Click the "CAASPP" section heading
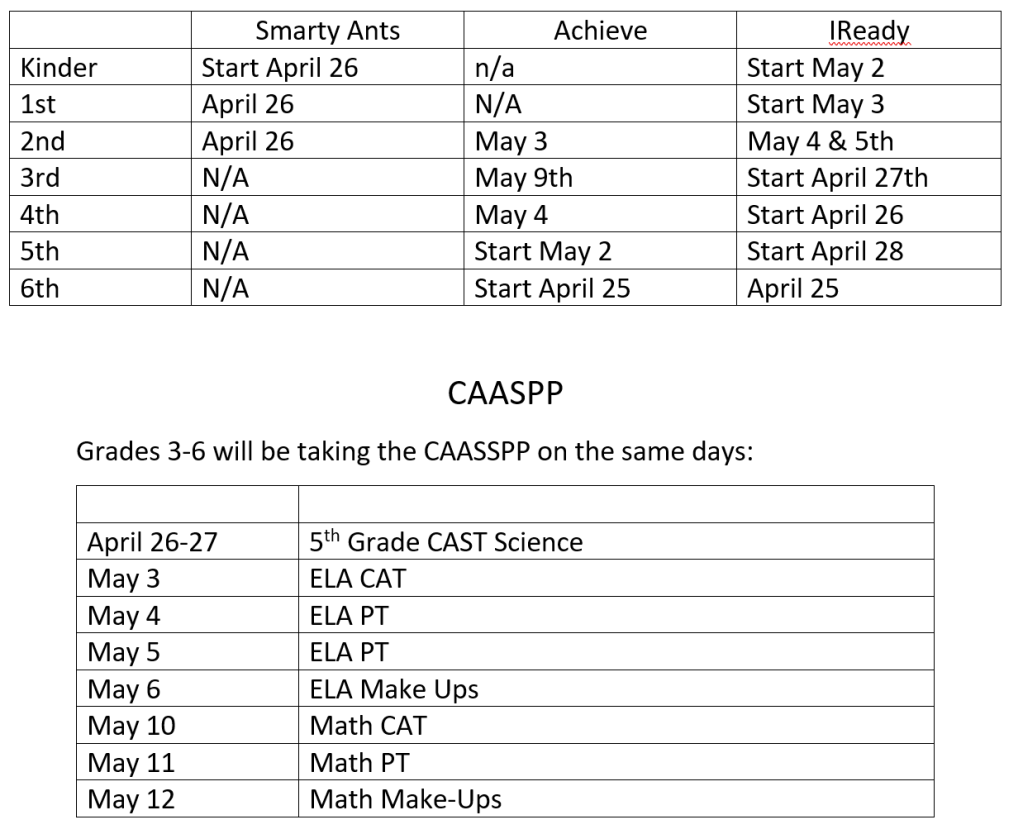 (505, 393)
